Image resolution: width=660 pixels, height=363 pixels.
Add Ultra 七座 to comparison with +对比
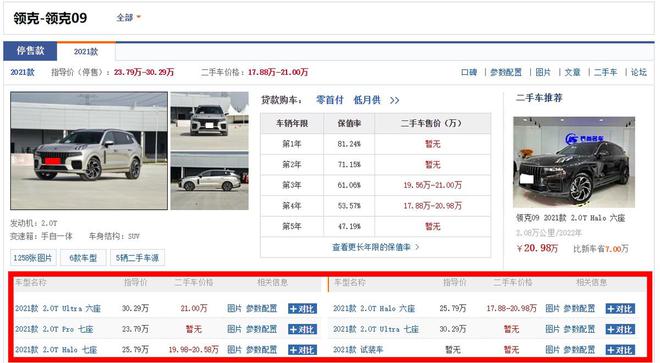point(620,329)
